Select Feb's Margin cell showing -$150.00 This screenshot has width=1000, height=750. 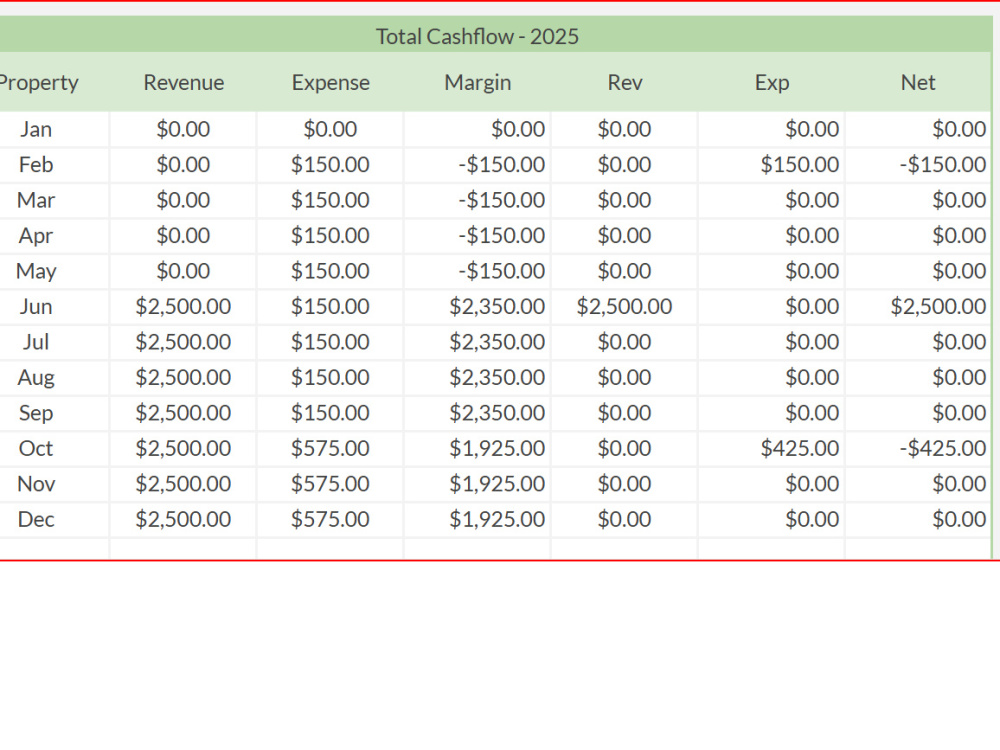pyautogui.click(x=478, y=165)
